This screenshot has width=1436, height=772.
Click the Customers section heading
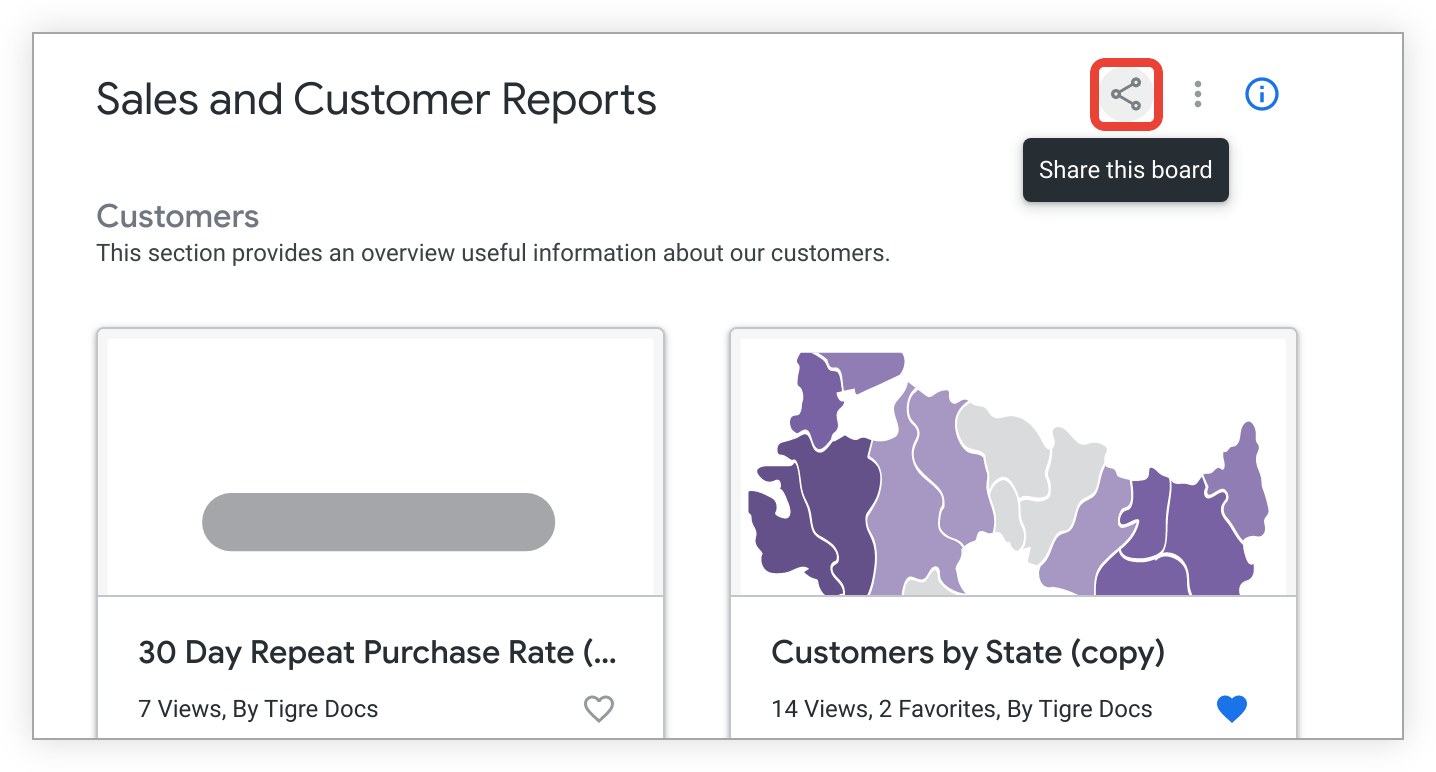coord(177,216)
